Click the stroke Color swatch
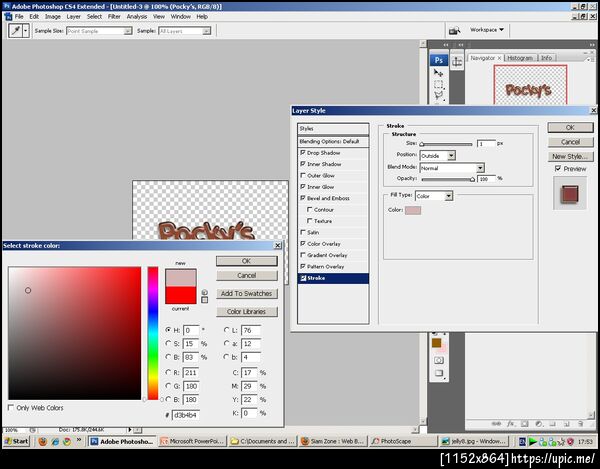600x469 pixels. pyautogui.click(x=413, y=210)
